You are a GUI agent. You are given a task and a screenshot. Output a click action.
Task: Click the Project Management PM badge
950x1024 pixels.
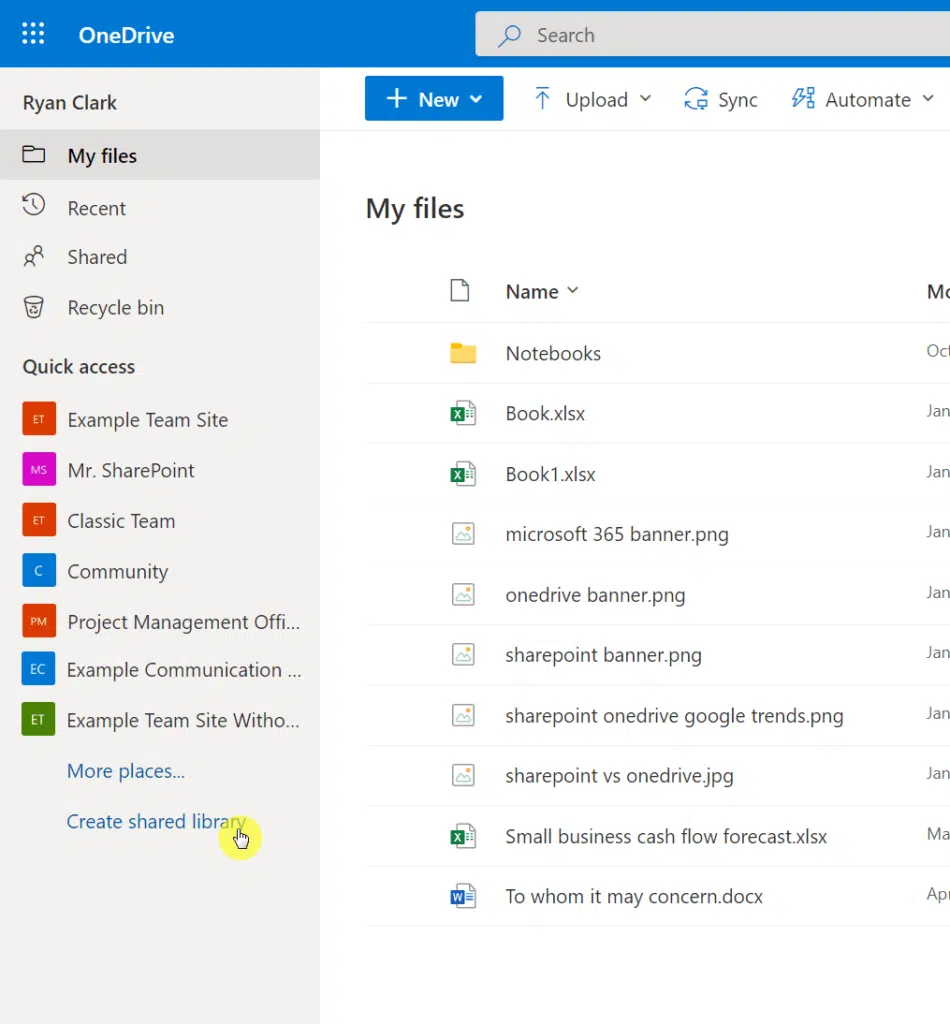pyautogui.click(x=39, y=620)
